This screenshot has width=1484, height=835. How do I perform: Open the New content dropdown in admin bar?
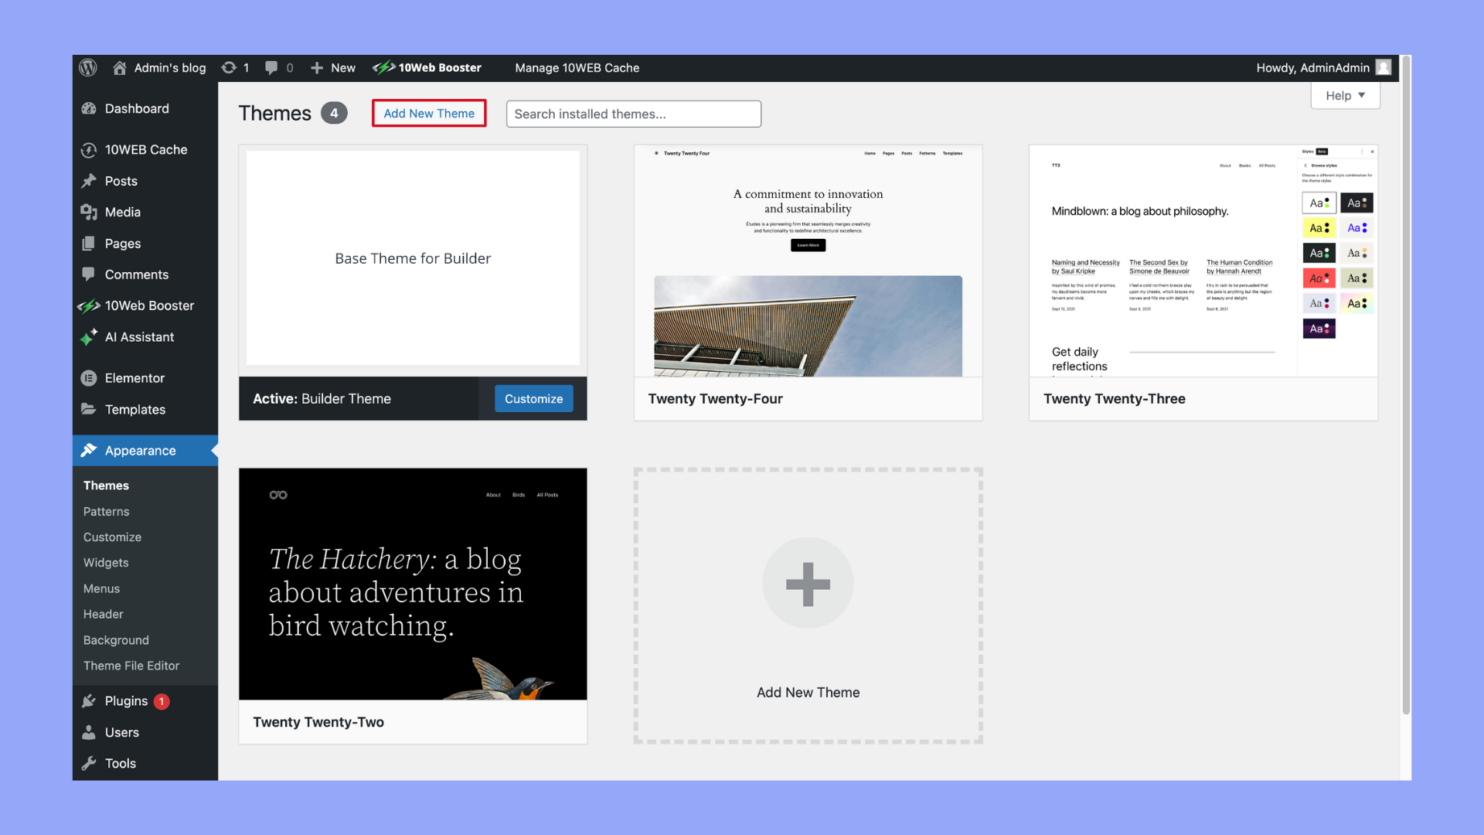[333, 68]
